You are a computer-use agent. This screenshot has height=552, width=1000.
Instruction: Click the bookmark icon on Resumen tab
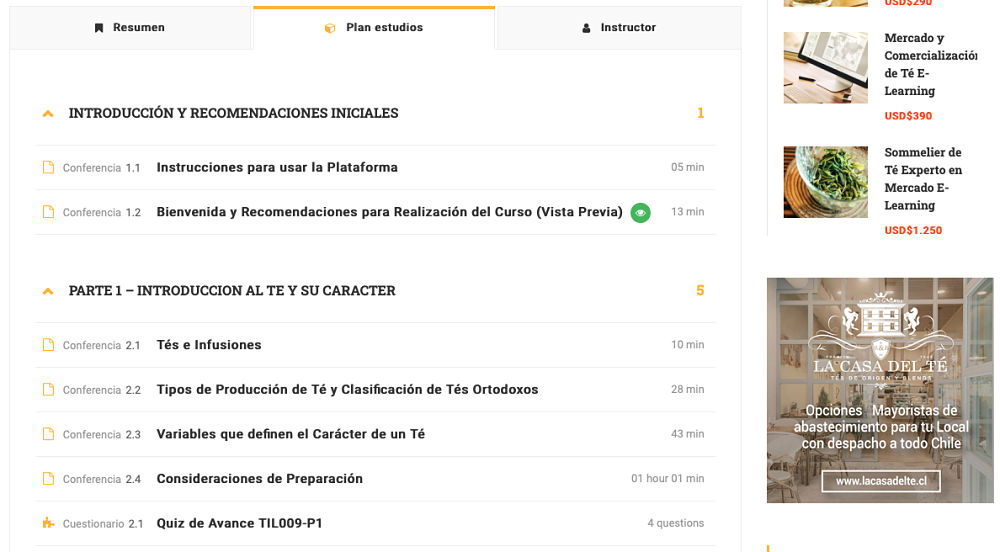click(99, 28)
